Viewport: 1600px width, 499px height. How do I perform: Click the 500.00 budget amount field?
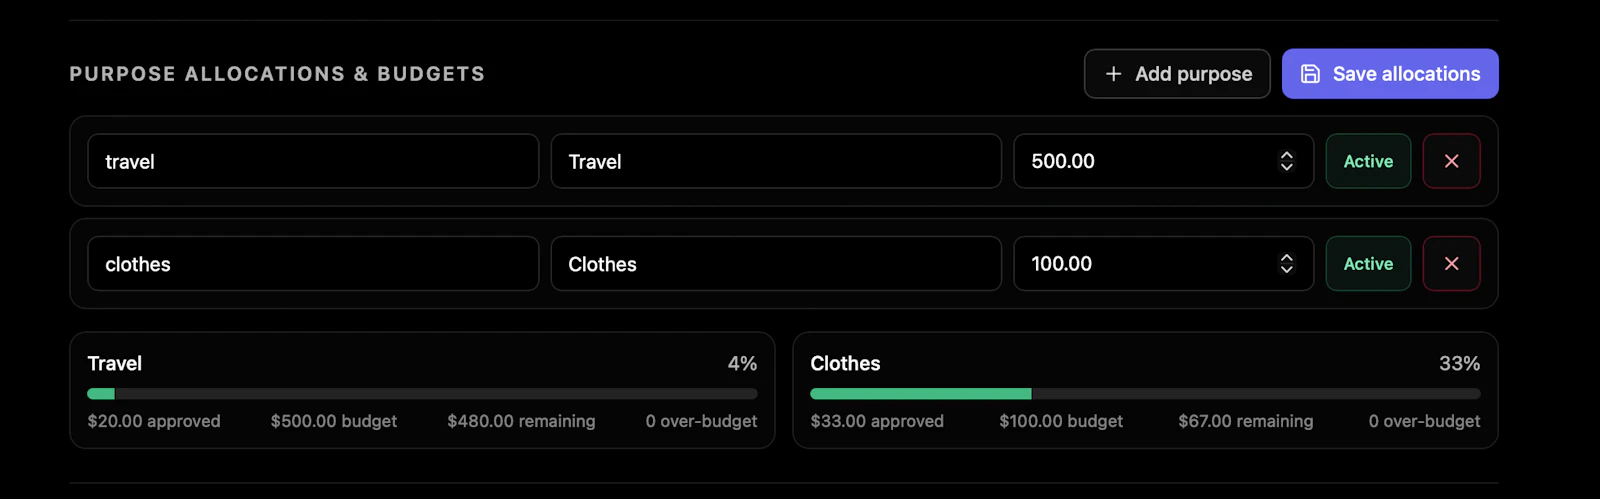click(1164, 161)
